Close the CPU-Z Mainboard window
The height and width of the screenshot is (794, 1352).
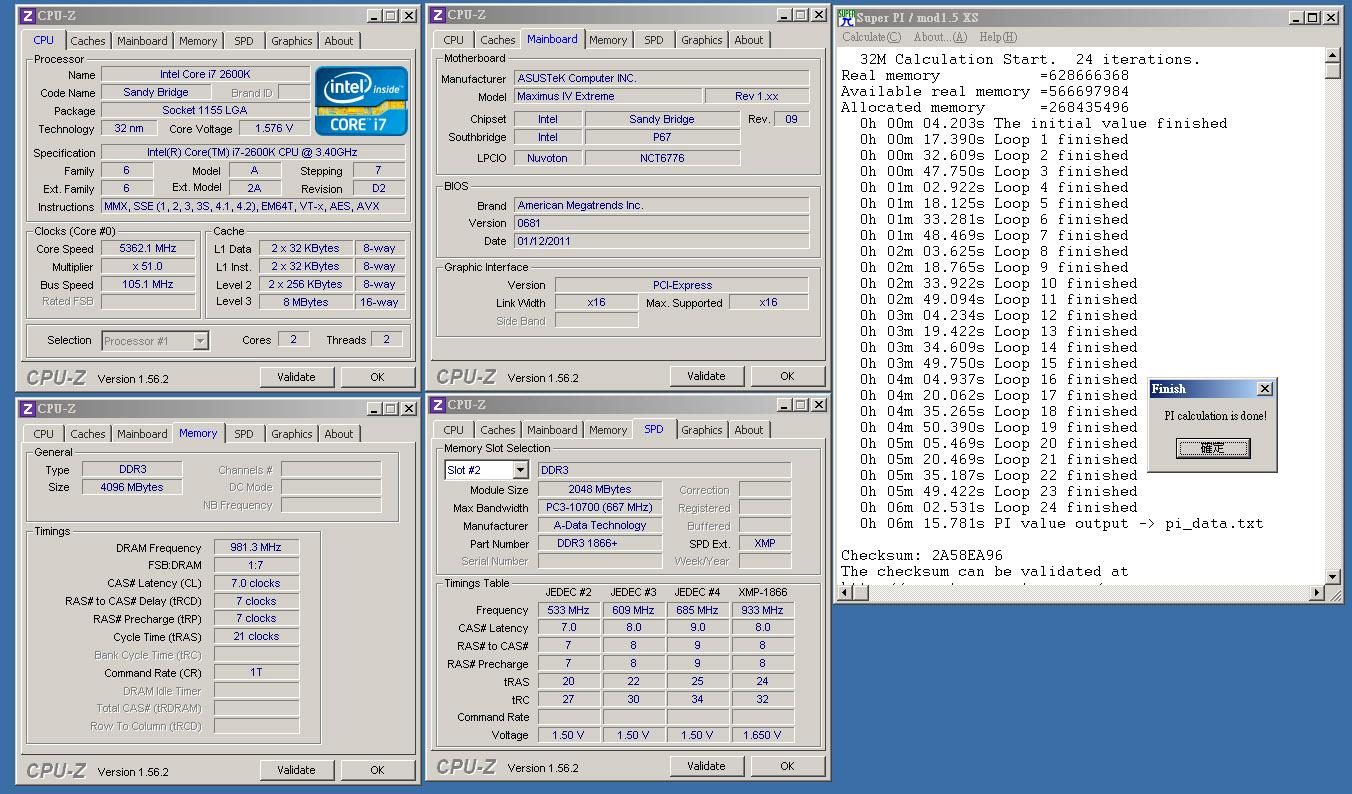[x=817, y=15]
